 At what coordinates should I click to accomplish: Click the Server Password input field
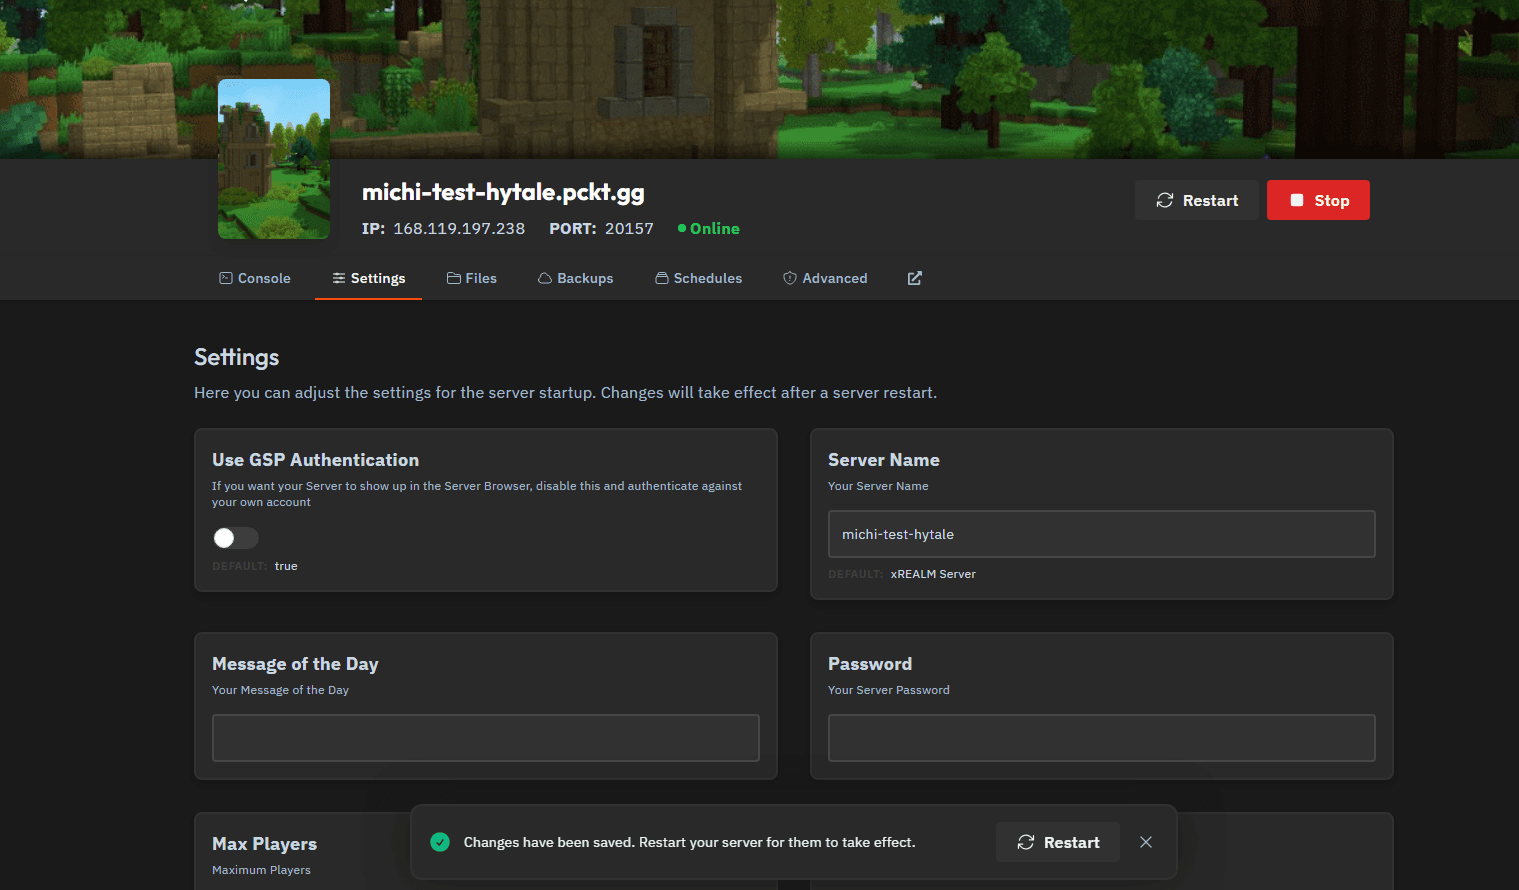(x=1100, y=738)
